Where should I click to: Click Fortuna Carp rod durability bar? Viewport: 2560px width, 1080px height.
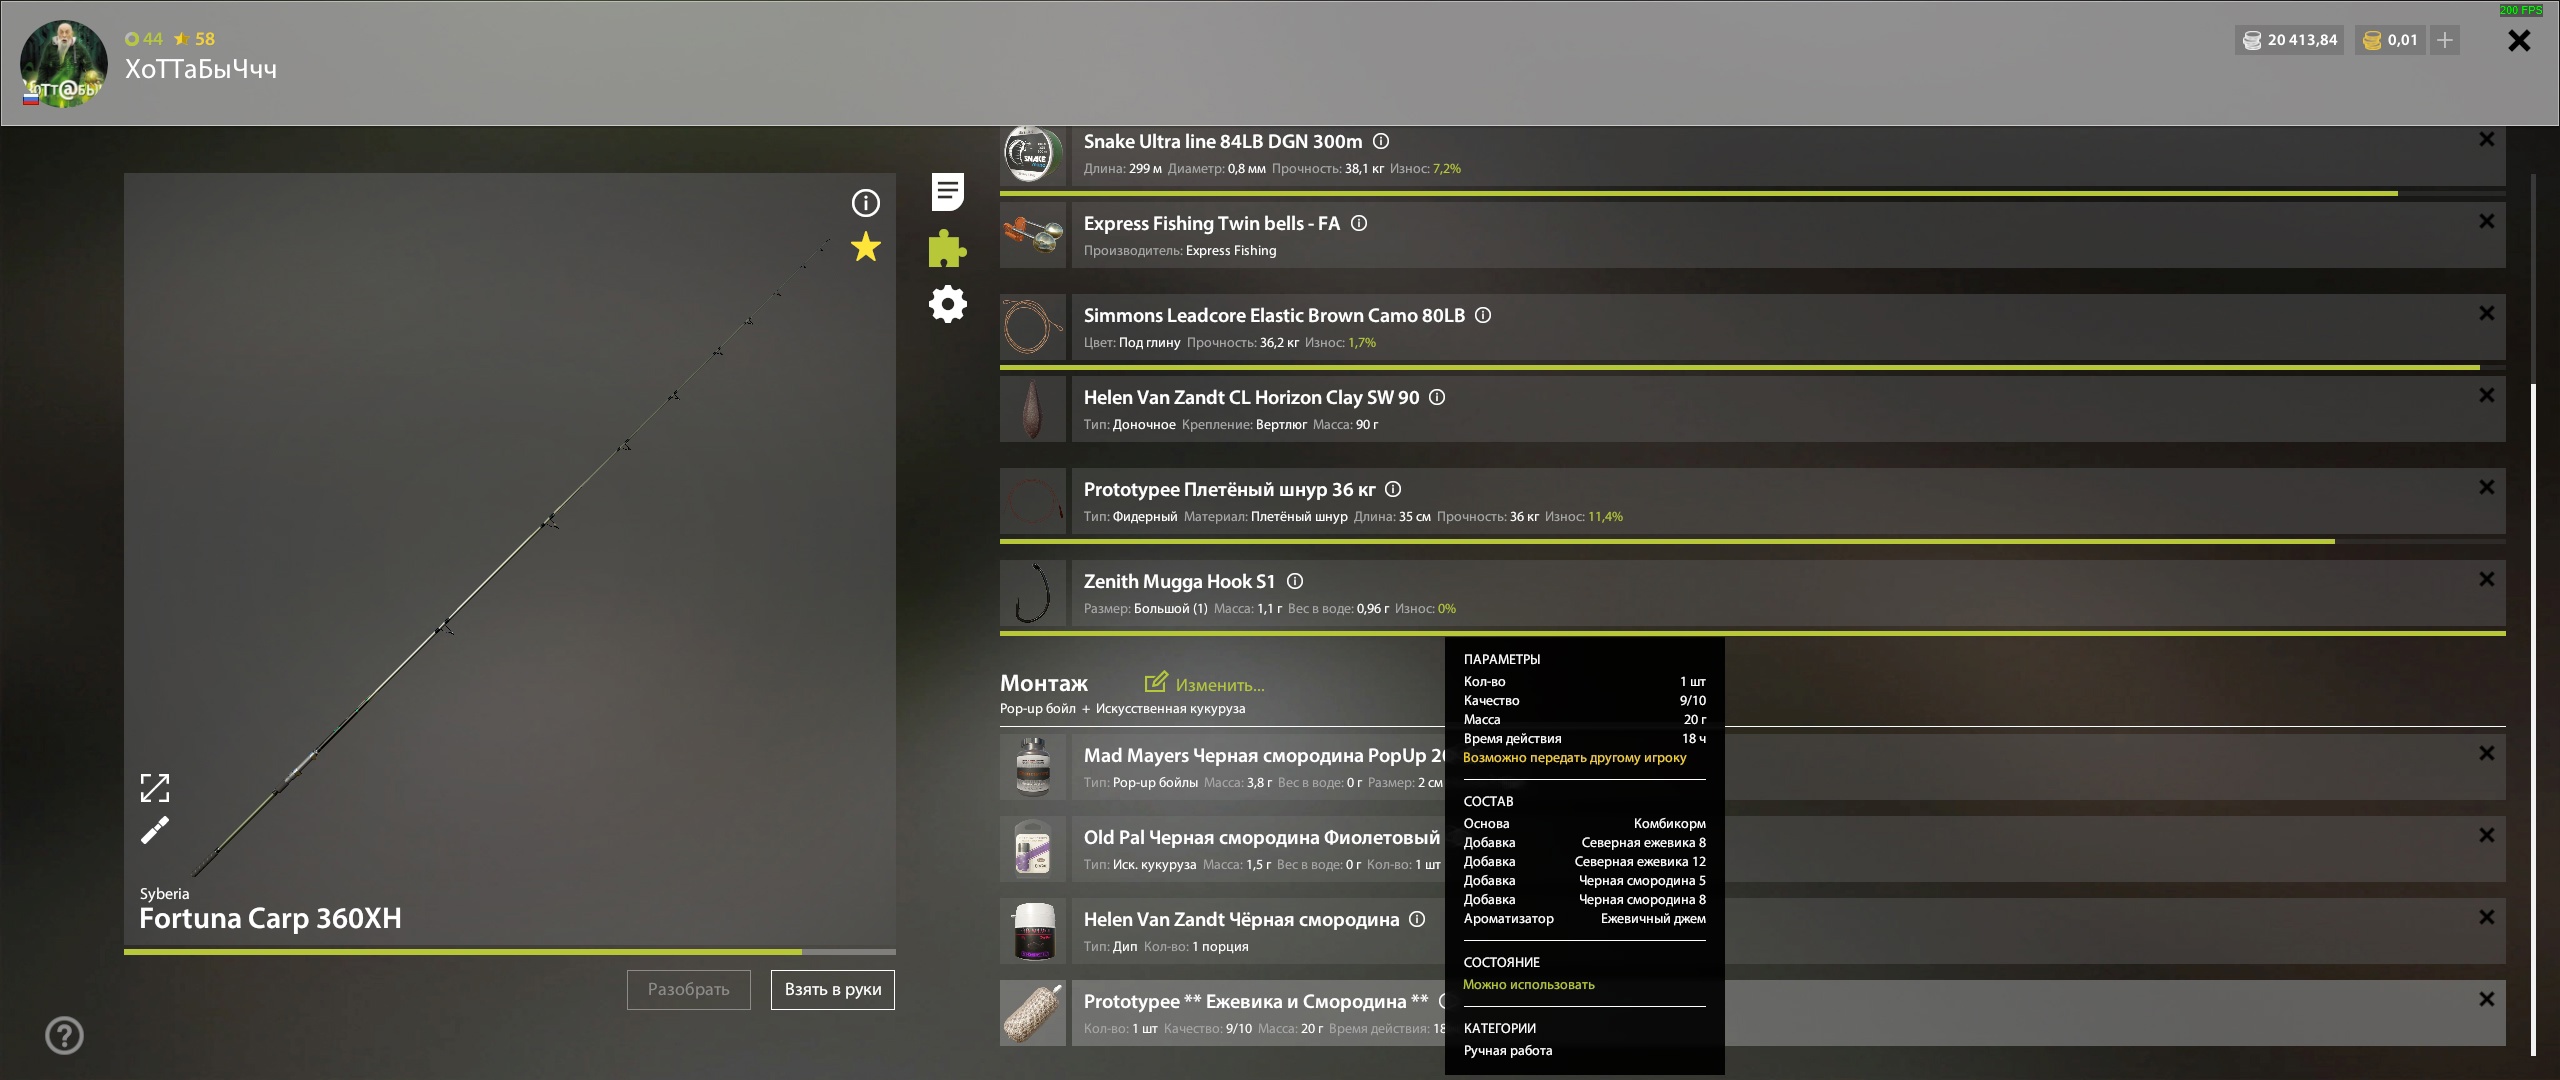pos(510,952)
